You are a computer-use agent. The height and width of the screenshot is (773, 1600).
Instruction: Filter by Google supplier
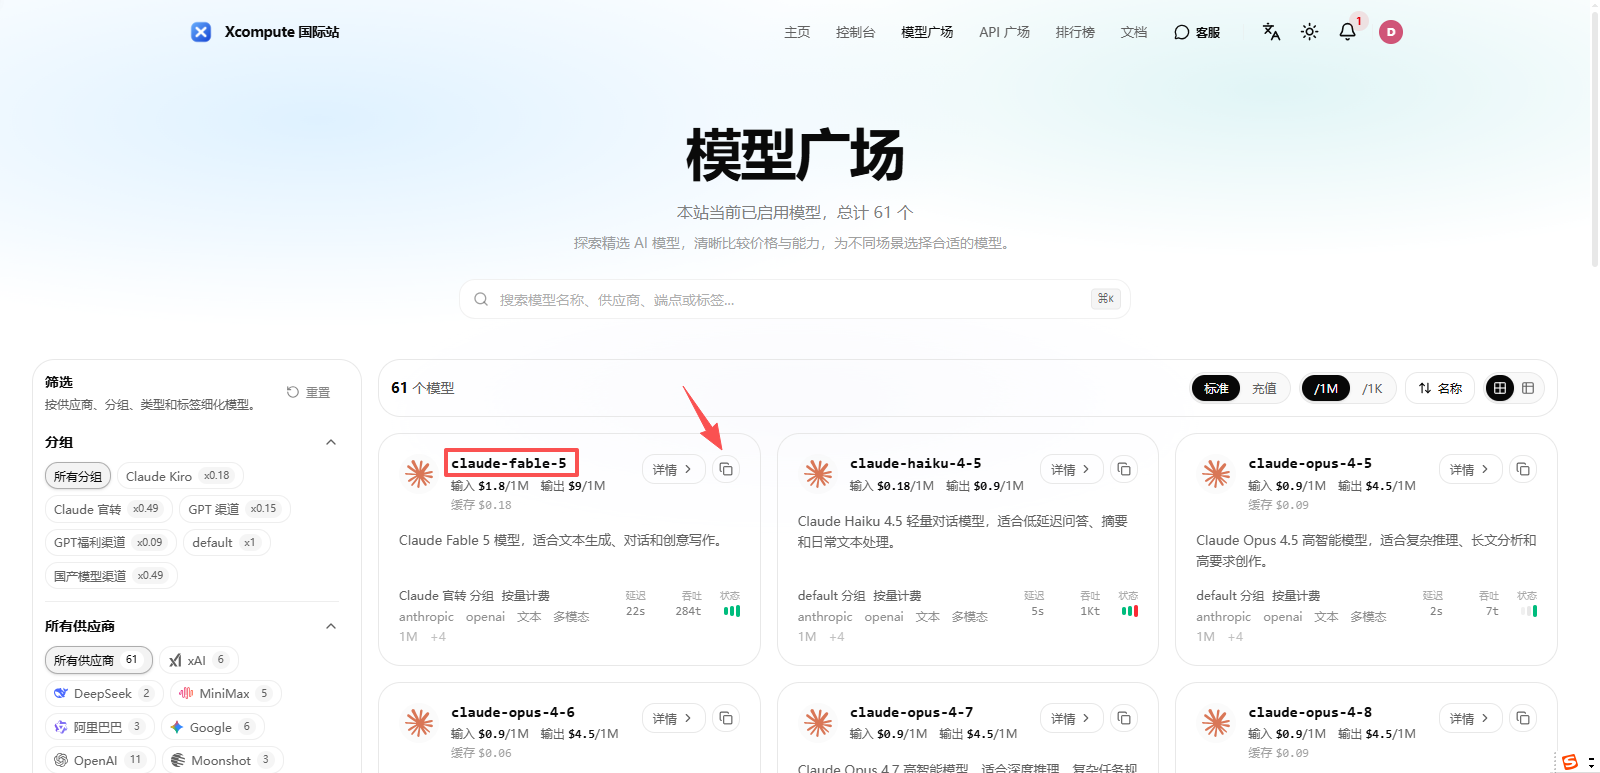click(x=212, y=727)
